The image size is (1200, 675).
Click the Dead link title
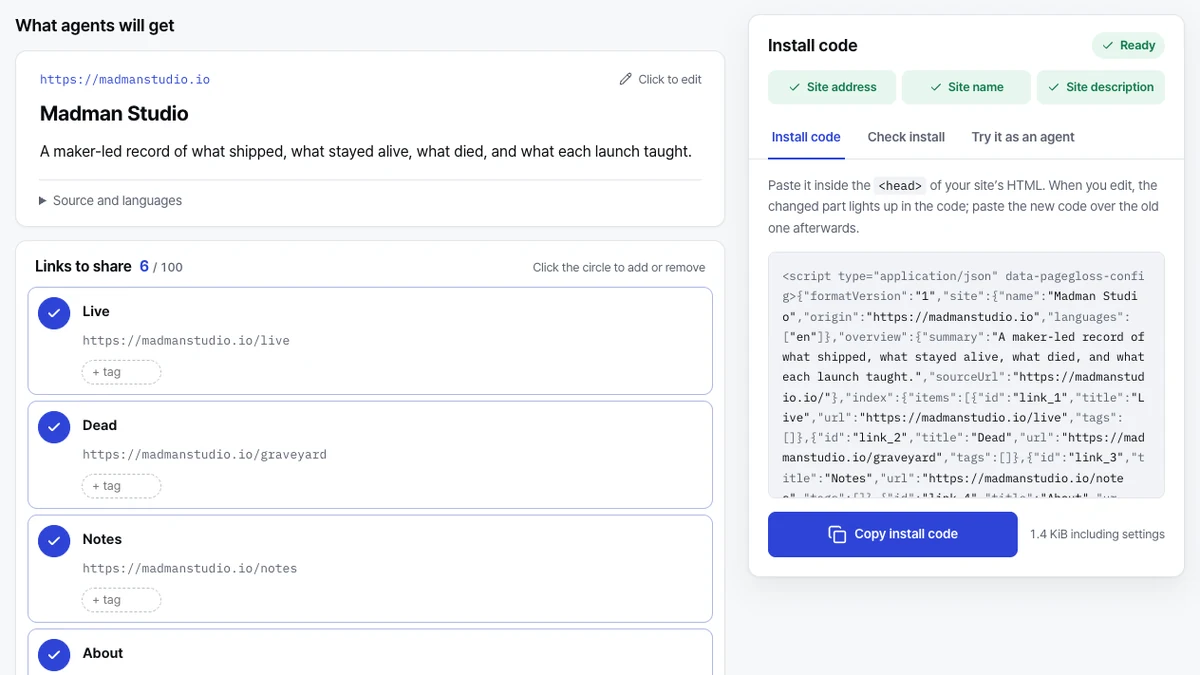(99, 425)
